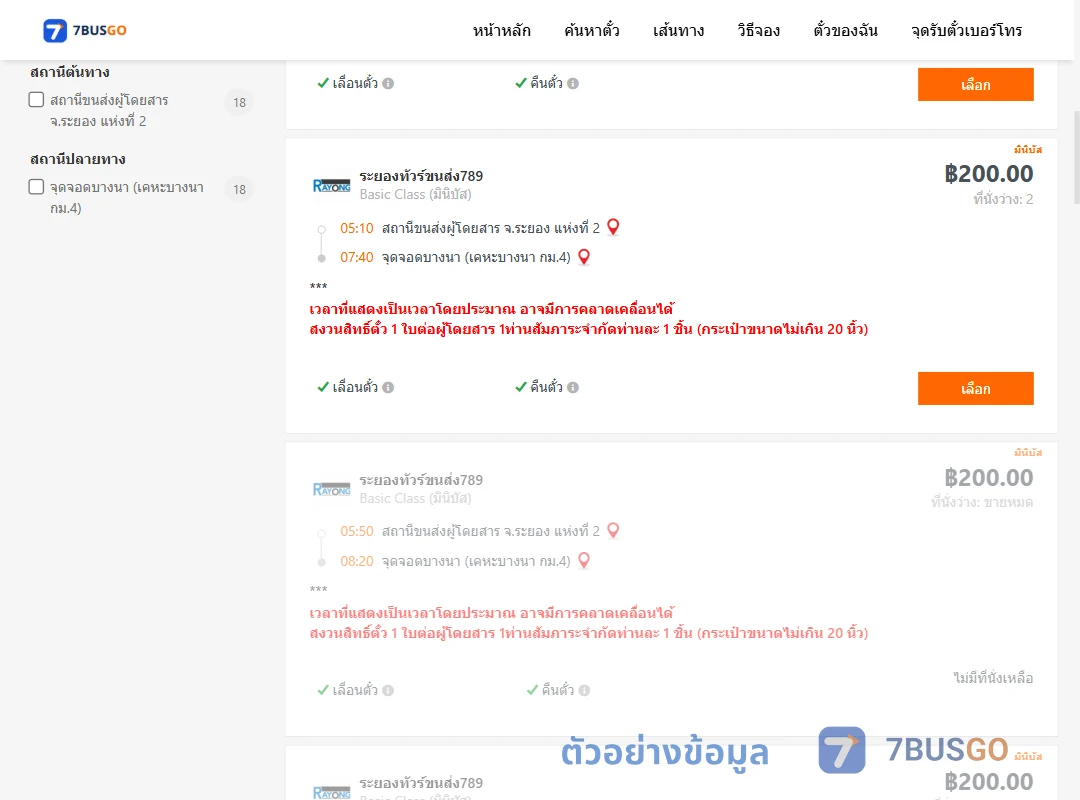Image resolution: width=1080 pixels, height=800 pixels.
Task: Open the หน้าหลัก menu item
Action: click(x=501, y=30)
